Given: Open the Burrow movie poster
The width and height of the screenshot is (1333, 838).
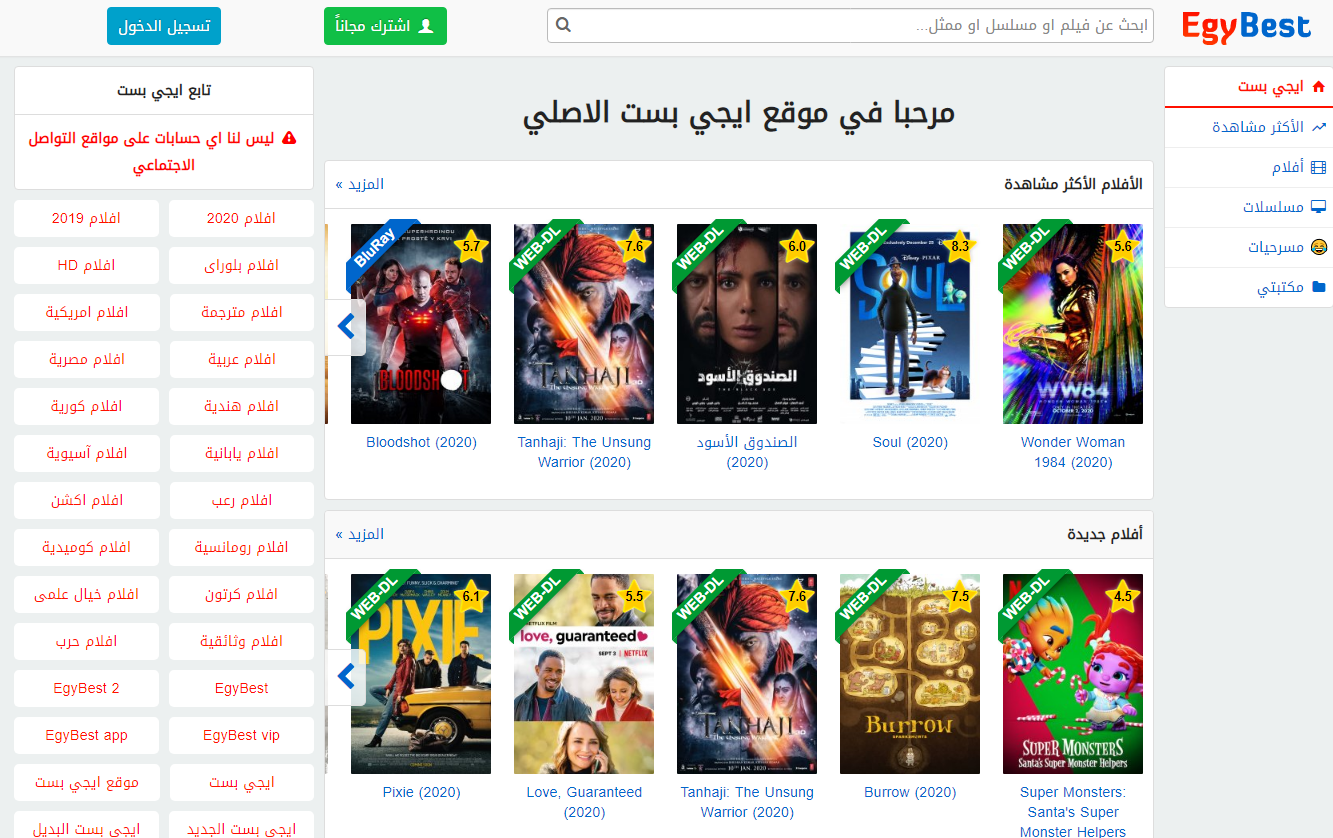Looking at the screenshot, I should pos(910,674).
